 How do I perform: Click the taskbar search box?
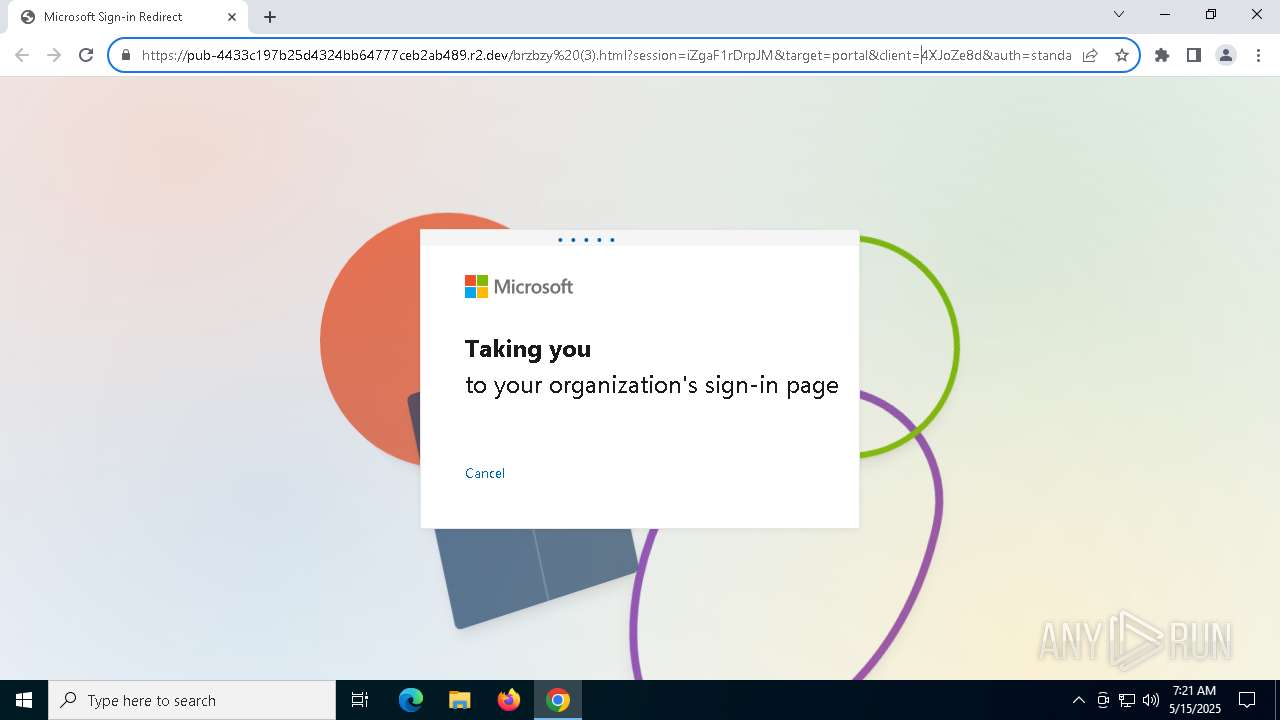(192, 700)
